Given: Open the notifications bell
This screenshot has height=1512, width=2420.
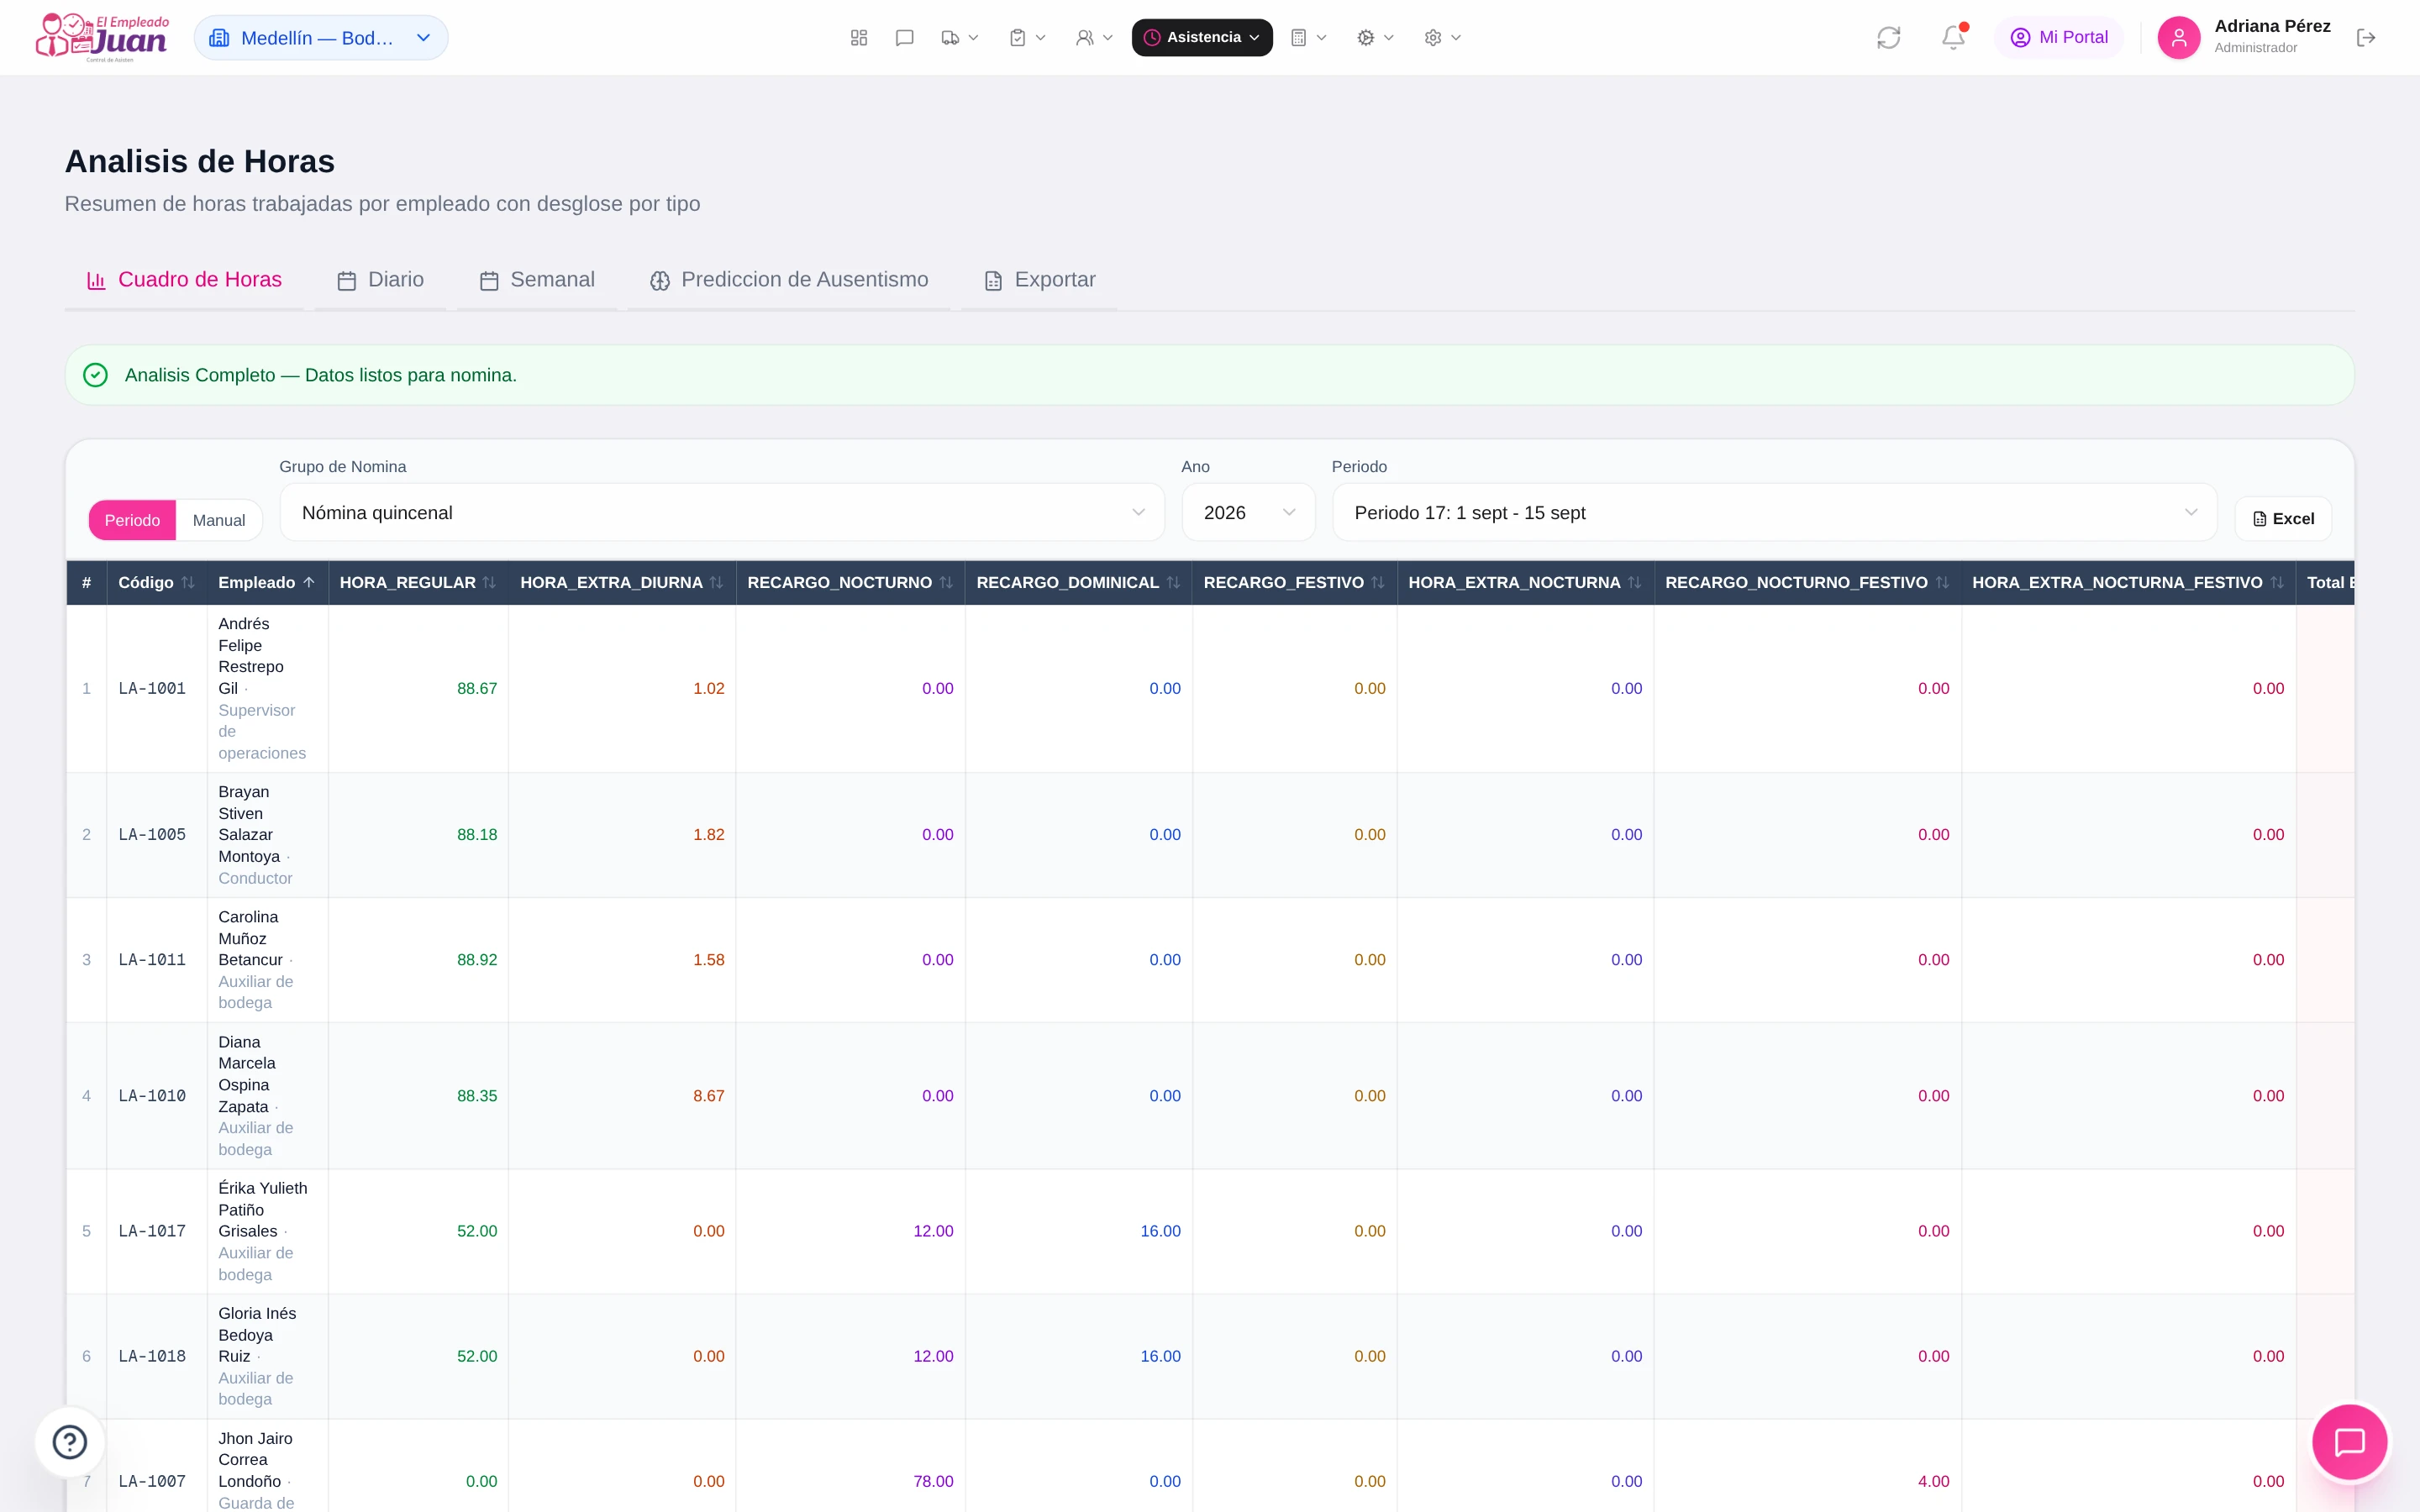Looking at the screenshot, I should pyautogui.click(x=1953, y=38).
